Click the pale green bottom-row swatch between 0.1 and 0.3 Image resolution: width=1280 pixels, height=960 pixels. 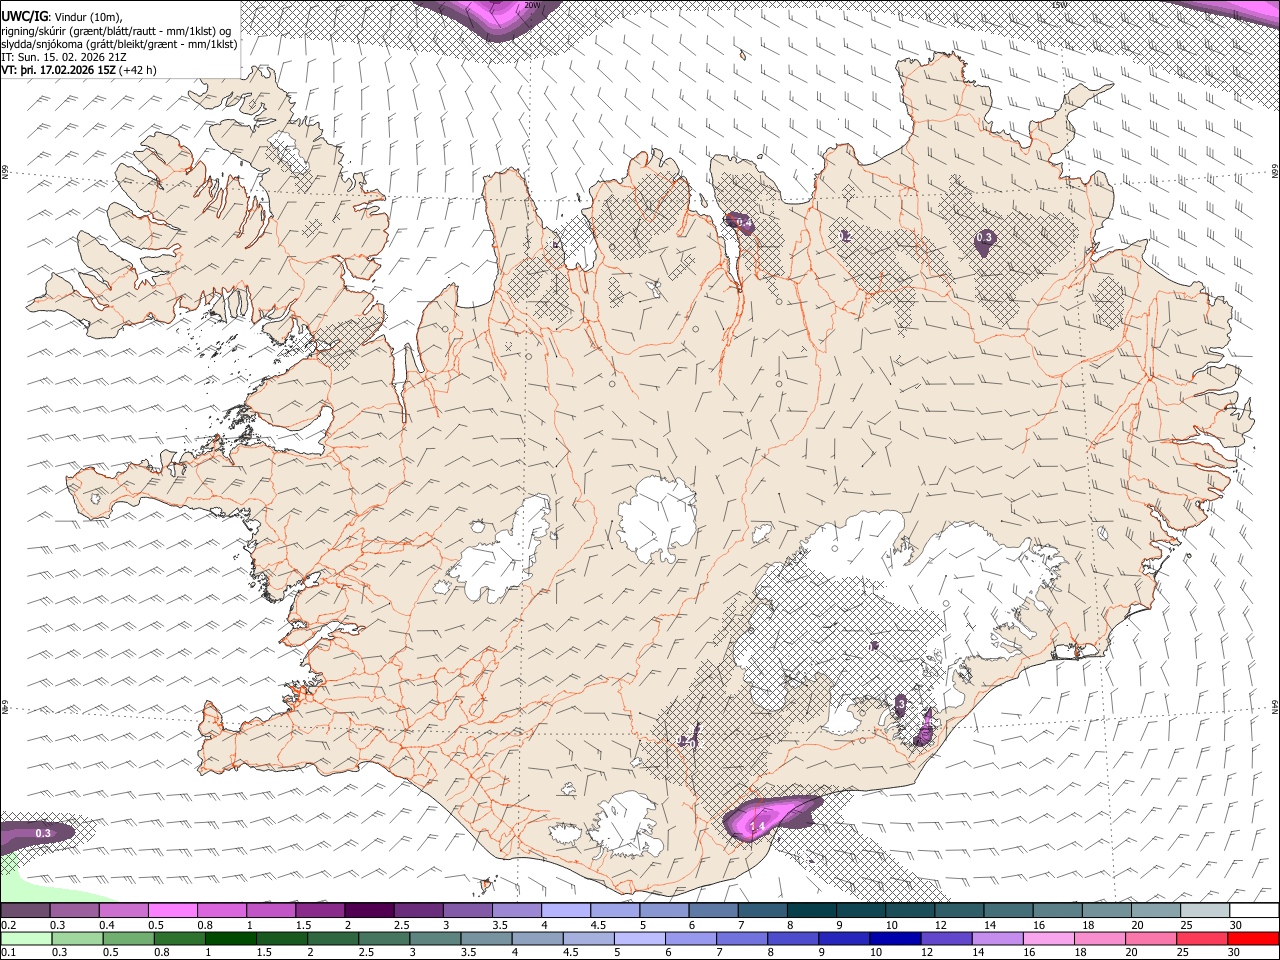26,939
